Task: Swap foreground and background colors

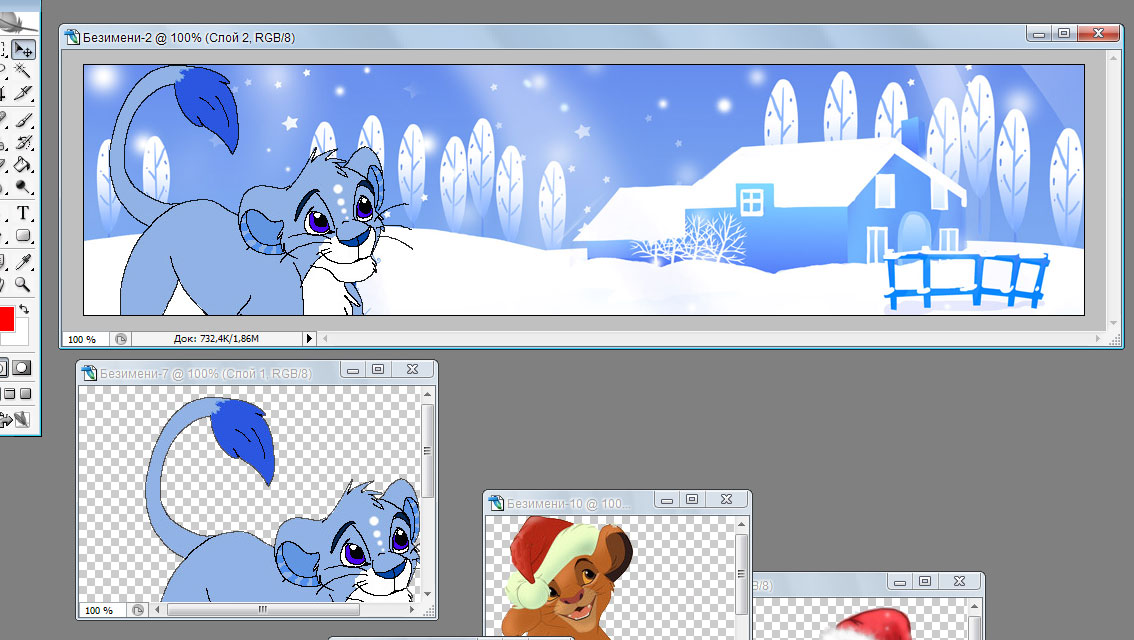Action: click(24, 309)
